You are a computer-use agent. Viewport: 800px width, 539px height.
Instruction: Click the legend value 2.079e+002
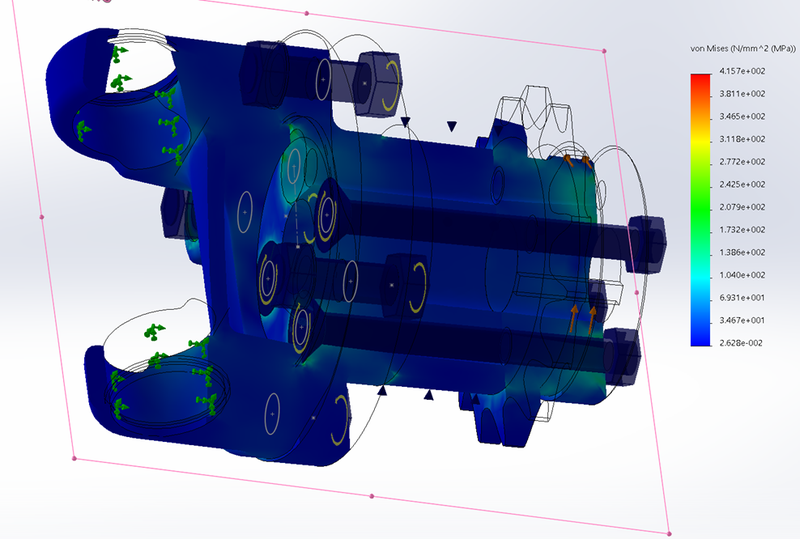tap(742, 207)
